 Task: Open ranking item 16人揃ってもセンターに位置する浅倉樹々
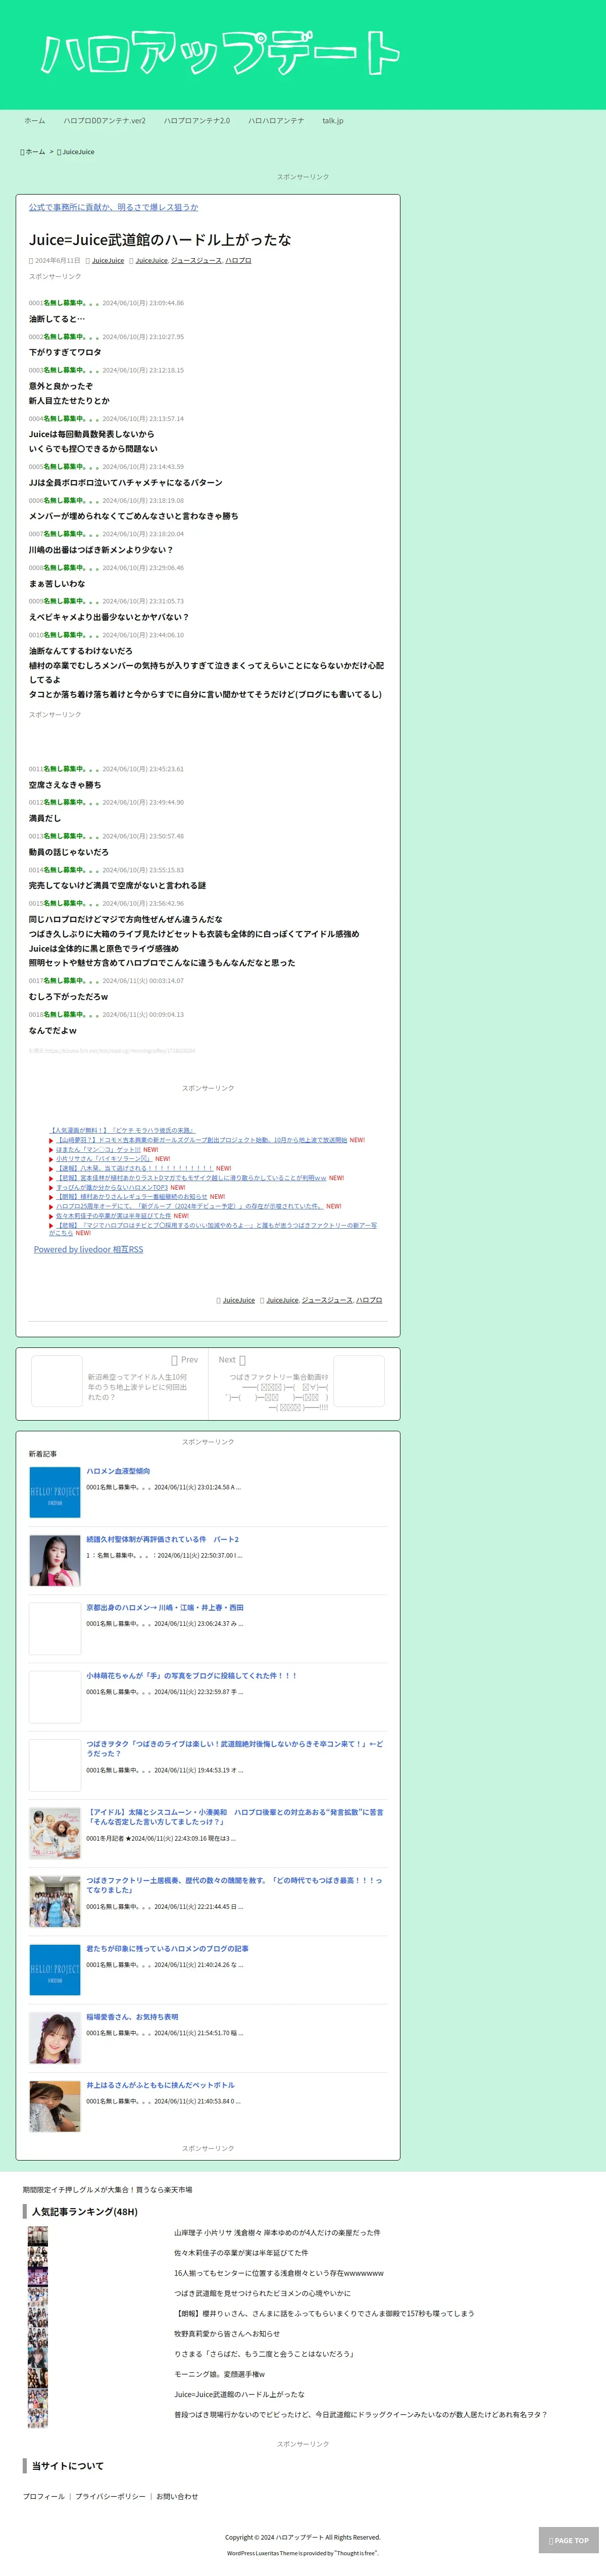279,2273
